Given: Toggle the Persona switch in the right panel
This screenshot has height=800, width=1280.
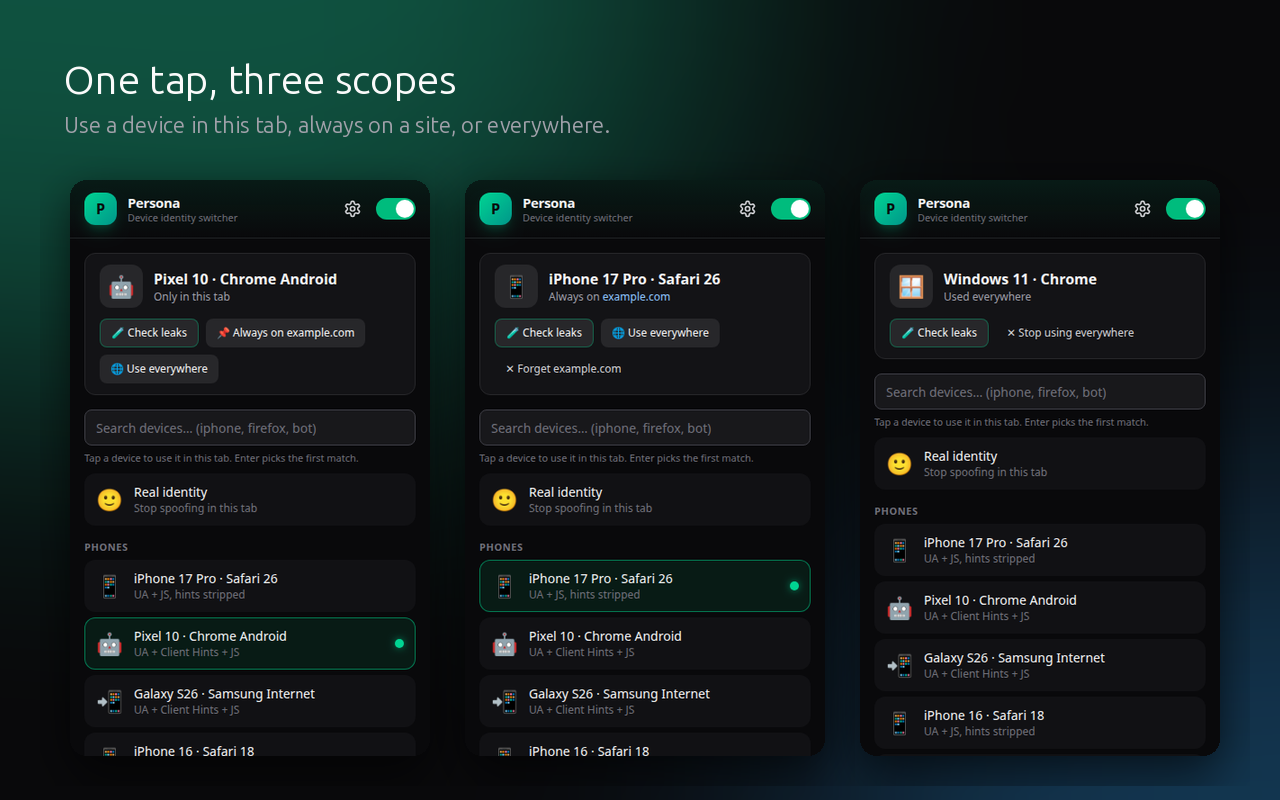Looking at the screenshot, I should pyautogui.click(x=1185, y=209).
